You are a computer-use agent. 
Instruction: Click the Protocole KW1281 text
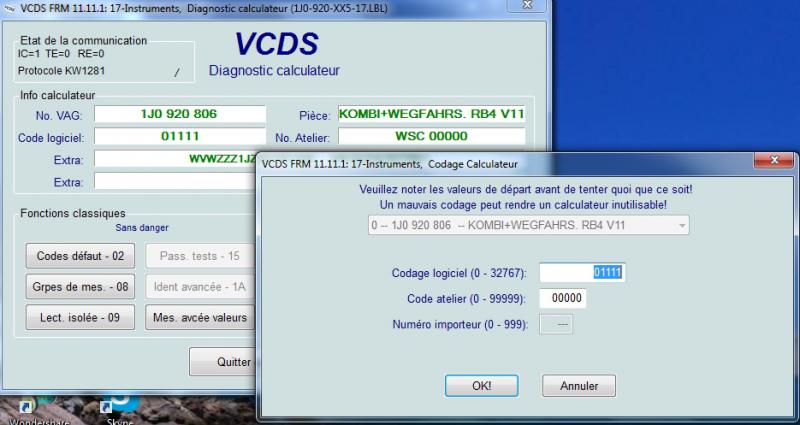(x=61, y=71)
